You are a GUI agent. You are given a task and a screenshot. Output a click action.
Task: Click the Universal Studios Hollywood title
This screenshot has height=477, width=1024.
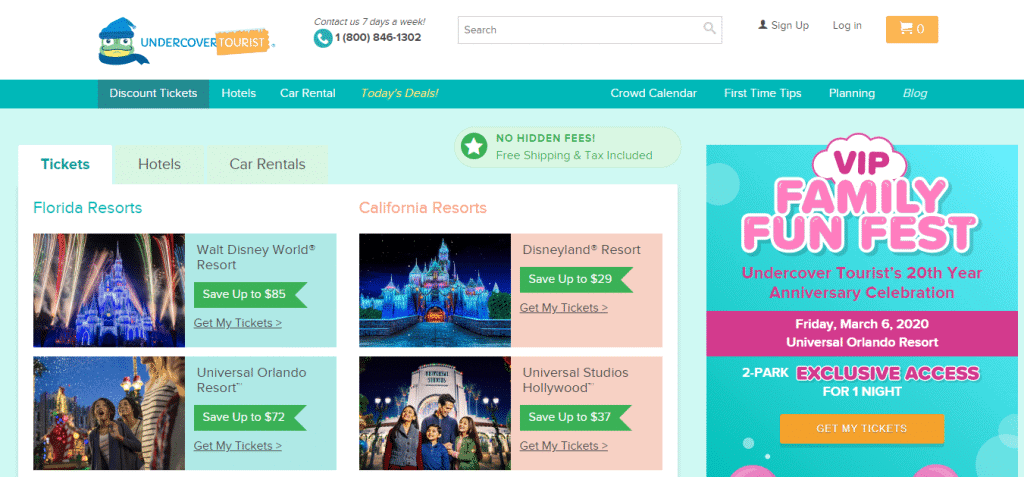575,380
